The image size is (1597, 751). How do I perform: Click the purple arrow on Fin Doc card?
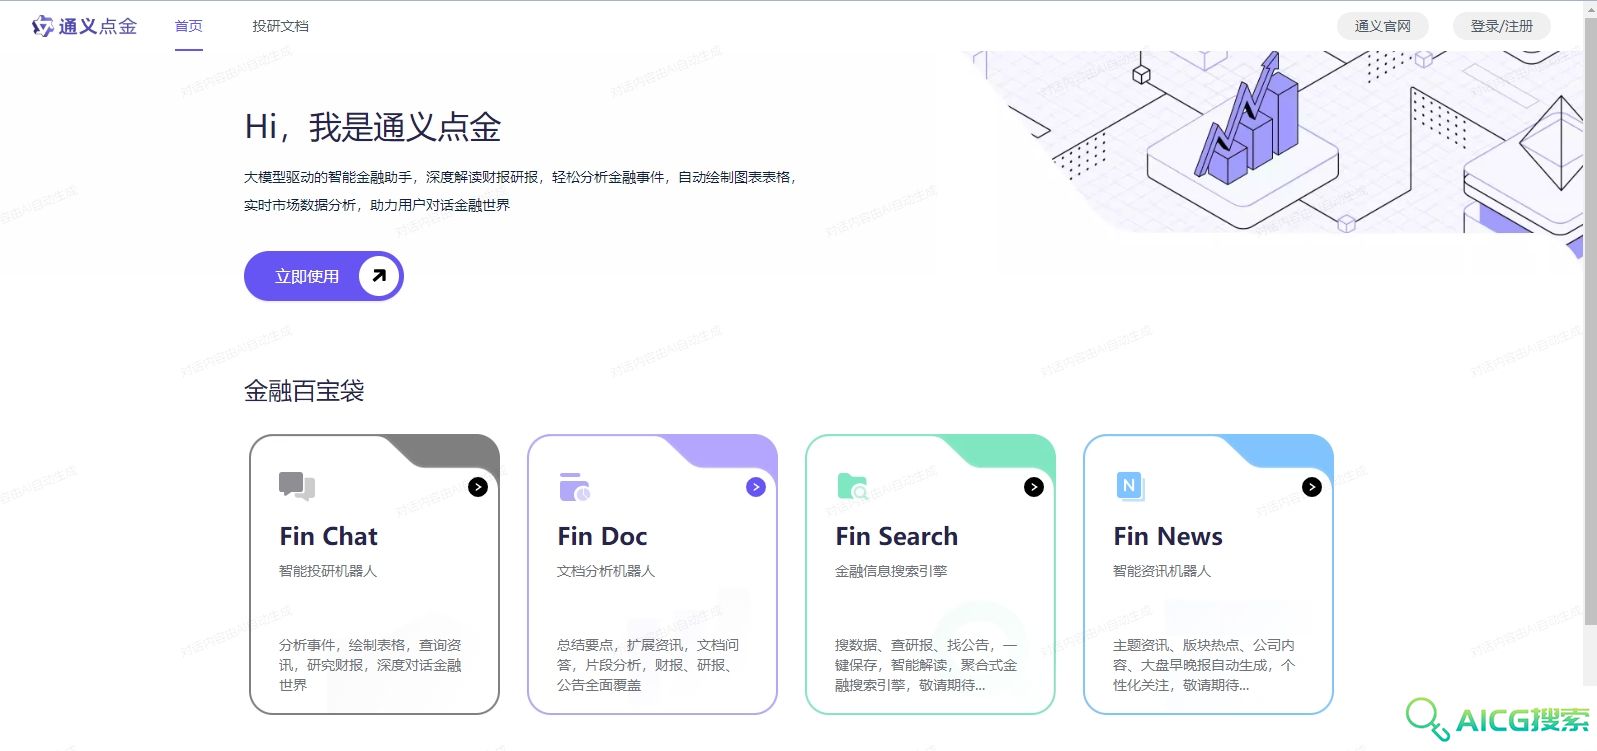coord(756,487)
